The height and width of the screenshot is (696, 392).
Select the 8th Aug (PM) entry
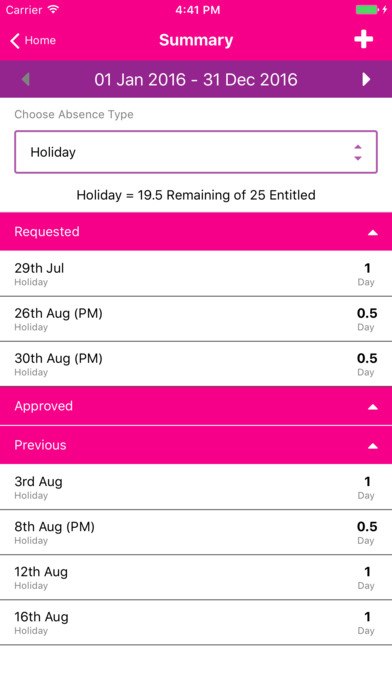pyautogui.click(x=196, y=532)
